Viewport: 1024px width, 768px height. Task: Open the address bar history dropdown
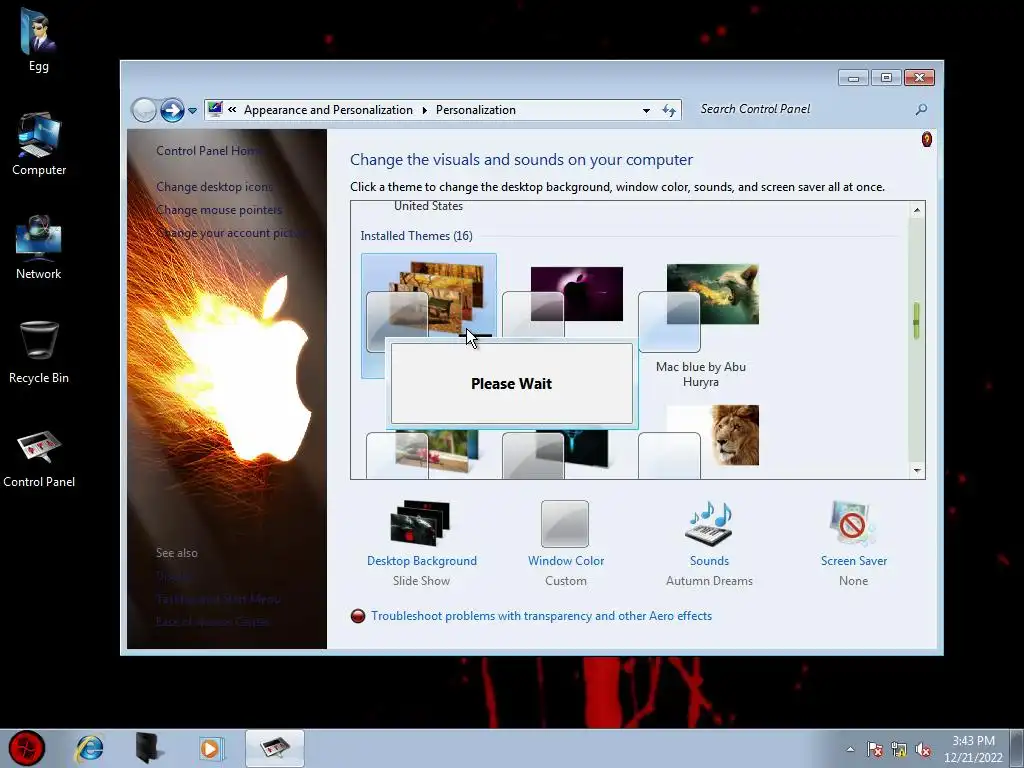[646, 110]
